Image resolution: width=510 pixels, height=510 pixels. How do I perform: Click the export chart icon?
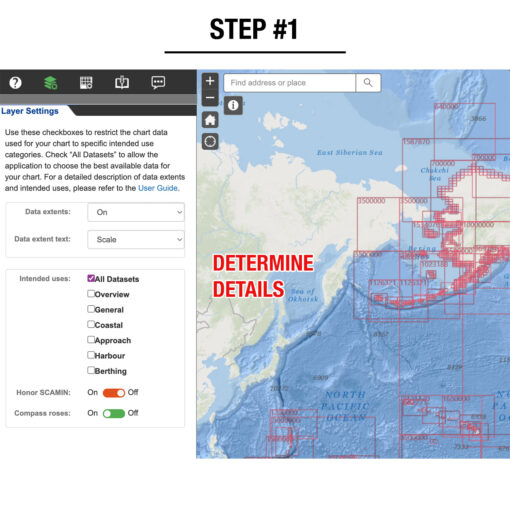click(x=122, y=82)
